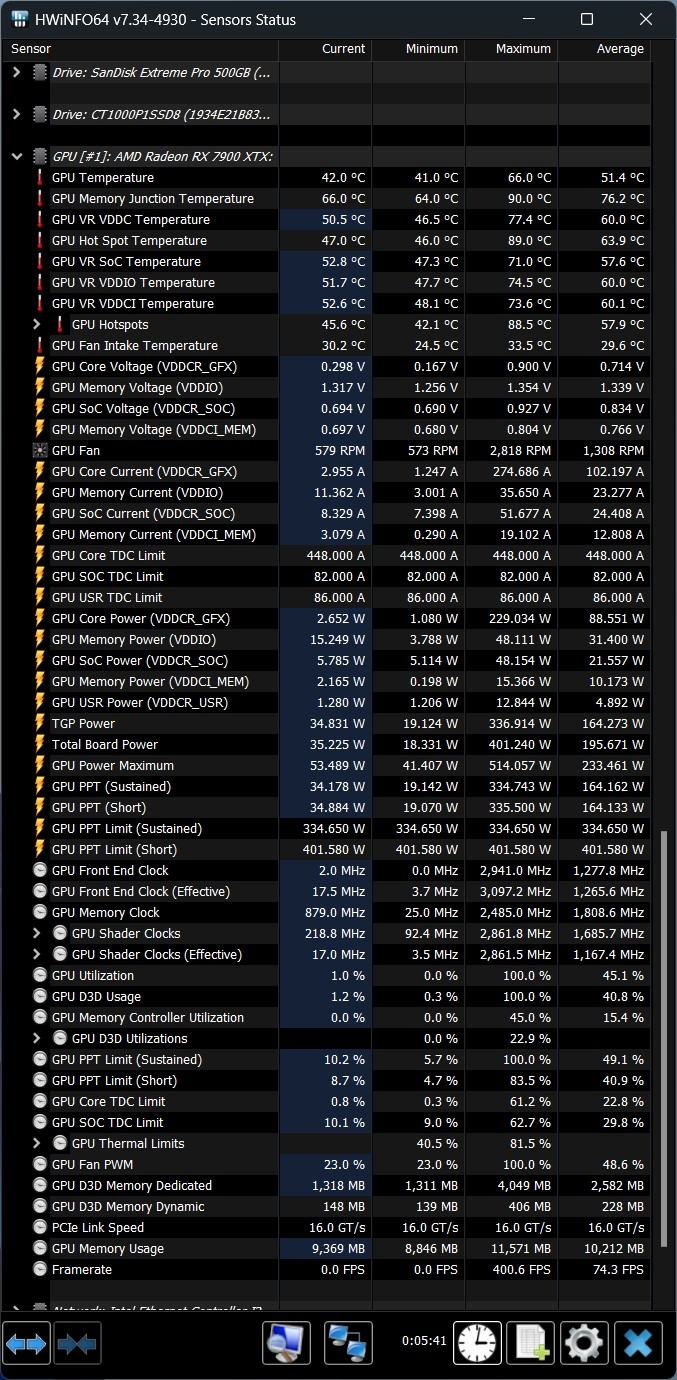This screenshot has width=677, height=1380.
Task: Click the 400.6 FPS maximum framerate value
Action: 521,1270
